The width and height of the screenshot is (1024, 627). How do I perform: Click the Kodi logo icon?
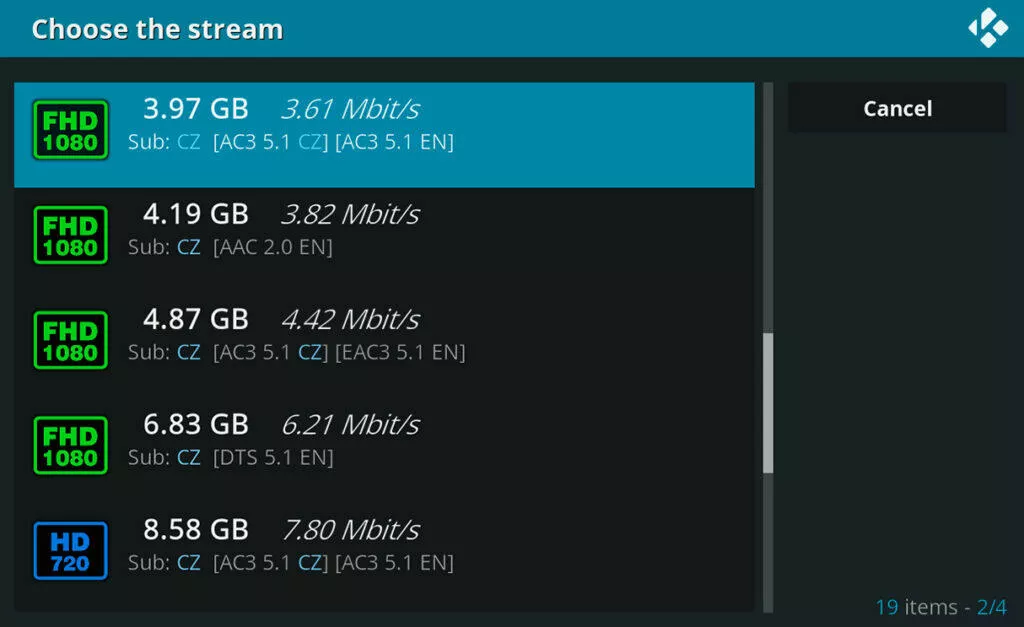pyautogui.click(x=987, y=28)
